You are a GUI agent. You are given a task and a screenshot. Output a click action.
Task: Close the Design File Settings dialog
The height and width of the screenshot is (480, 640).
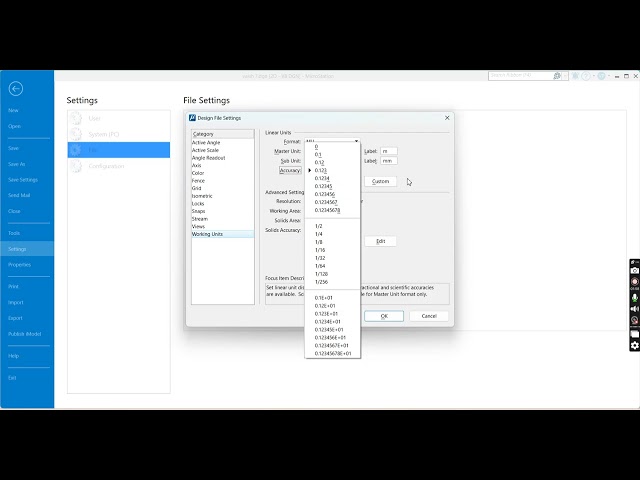[x=447, y=118]
